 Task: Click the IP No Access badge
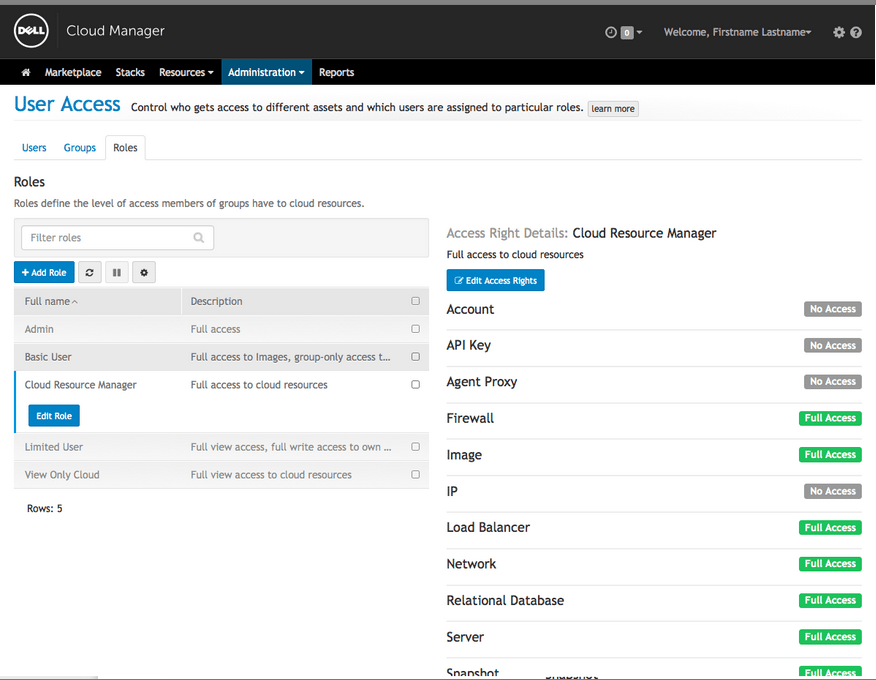[832, 491]
